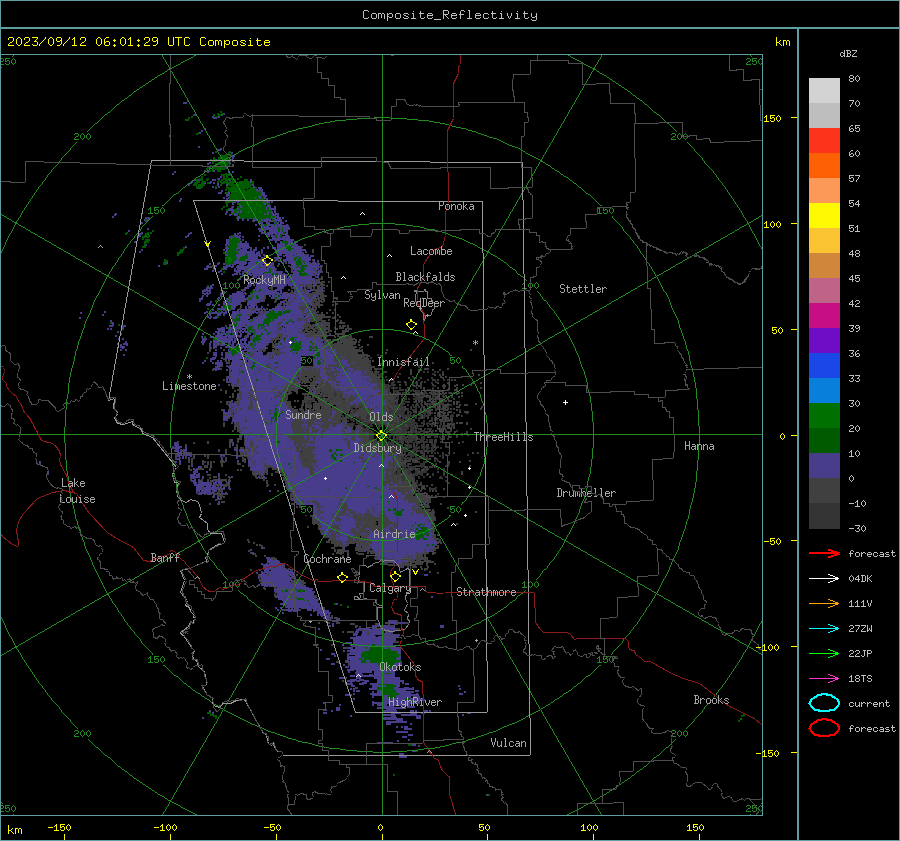The image size is (900, 841).
Task: Click yellow radar-site diamond at map center
Action: pyautogui.click(x=381, y=436)
